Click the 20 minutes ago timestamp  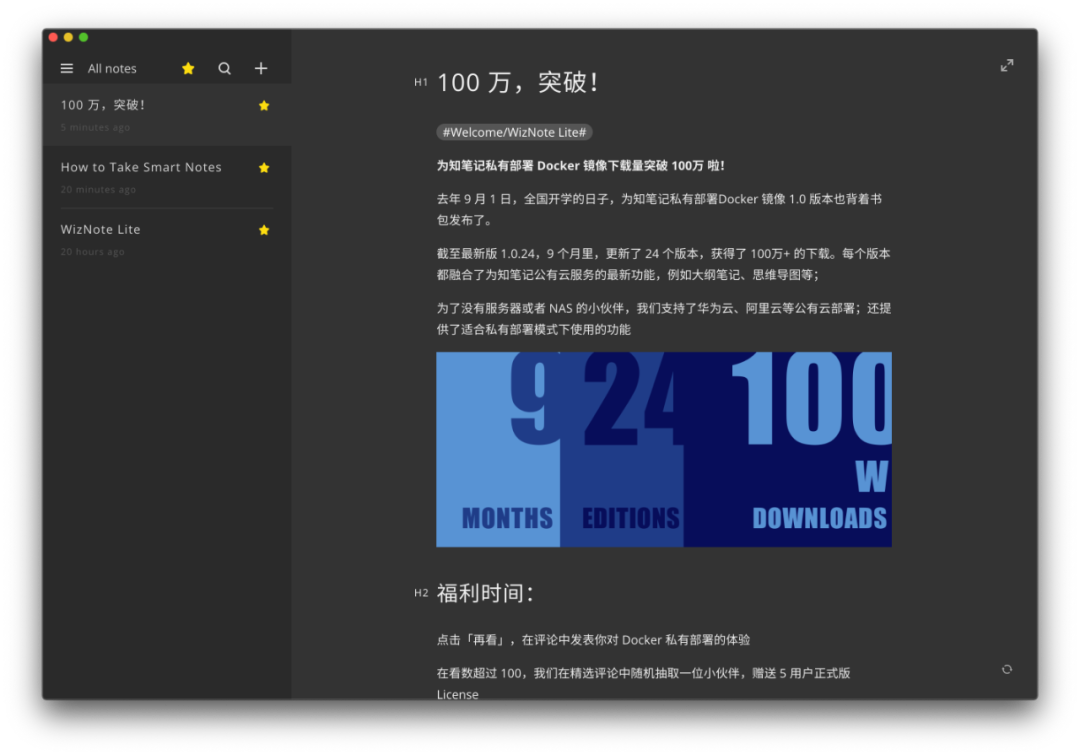coord(98,189)
